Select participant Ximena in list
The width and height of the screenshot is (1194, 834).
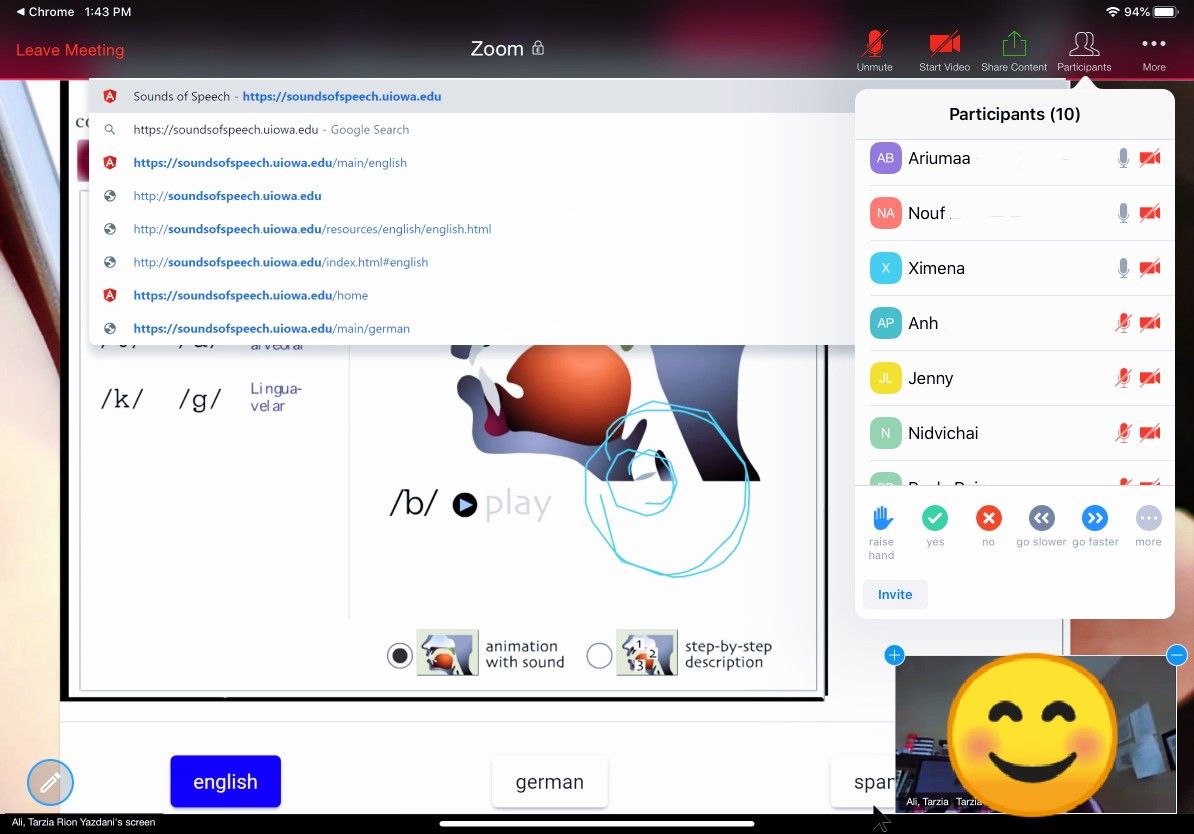(x=1014, y=268)
